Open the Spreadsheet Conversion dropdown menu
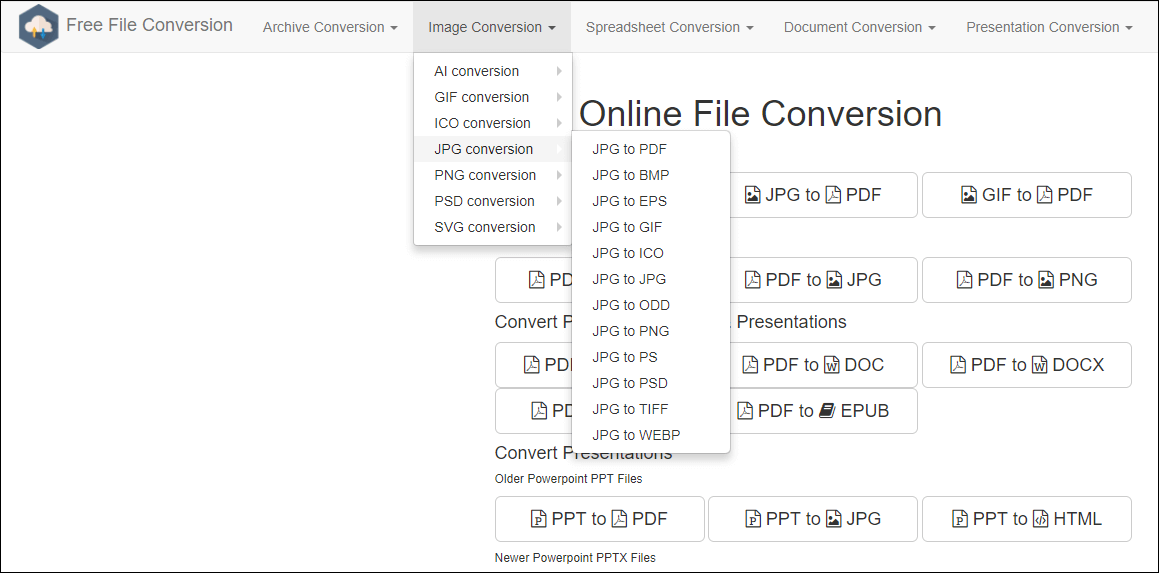The height and width of the screenshot is (573, 1159). [x=670, y=27]
